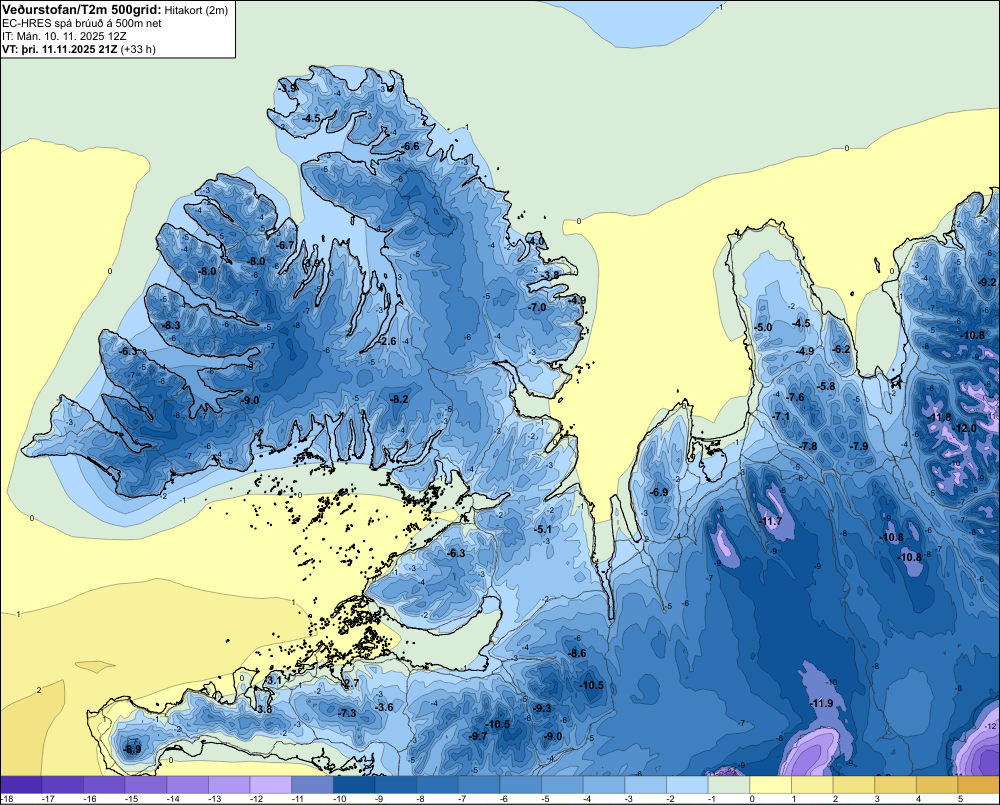This screenshot has width=1000, height=805.
Task: Select the legend swatch labeled -15
Action: (146, 785)
